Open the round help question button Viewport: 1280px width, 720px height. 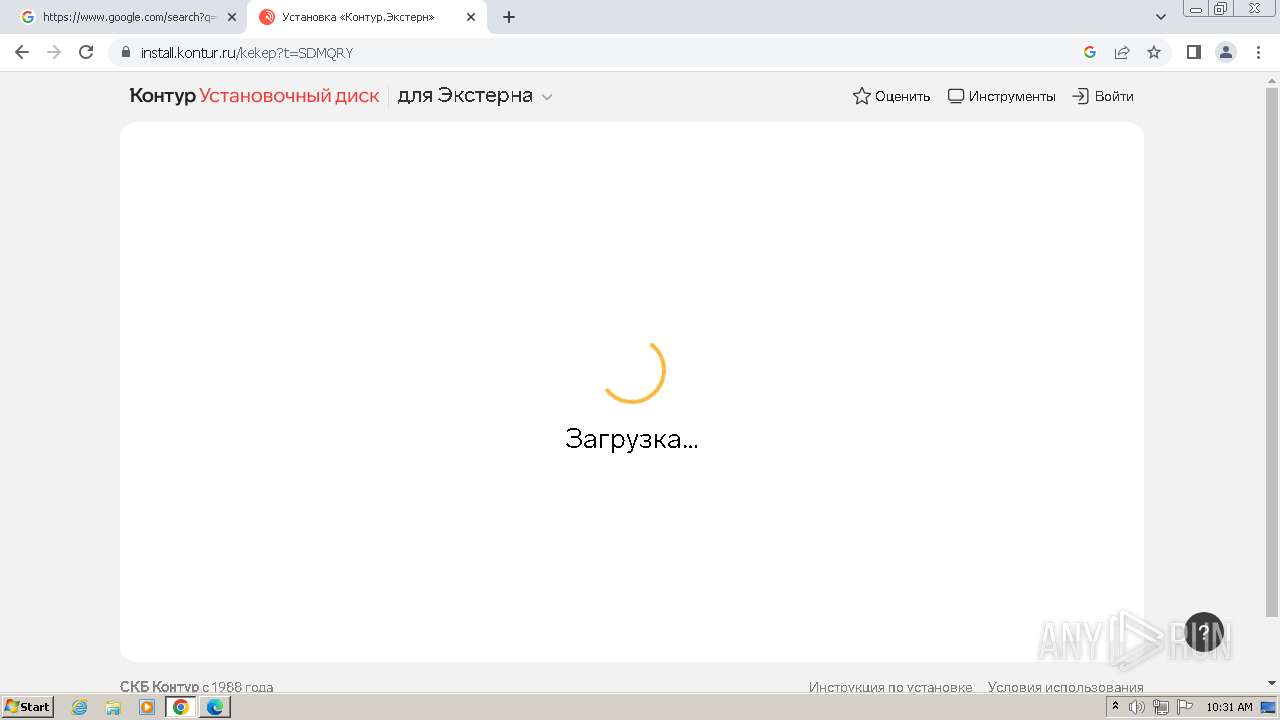pyautogui.click(x=1204, y=632)
